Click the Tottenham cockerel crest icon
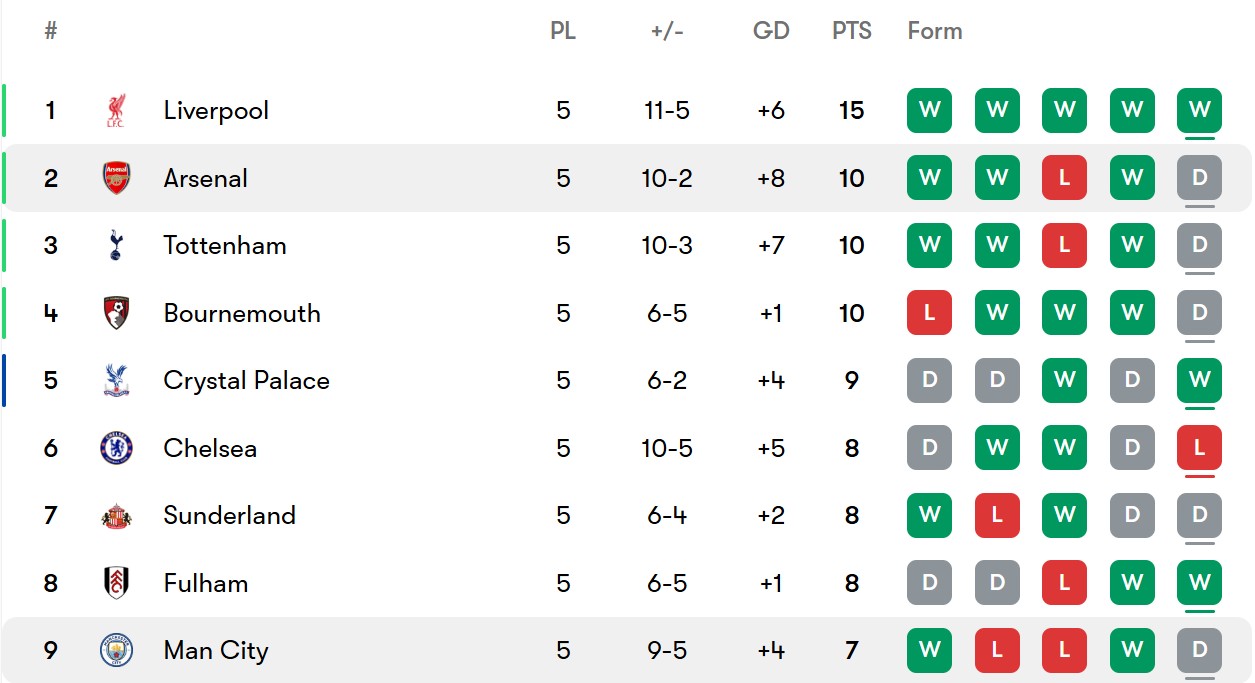The width and height of the screenshot is (1255, 683). point(116,246)
